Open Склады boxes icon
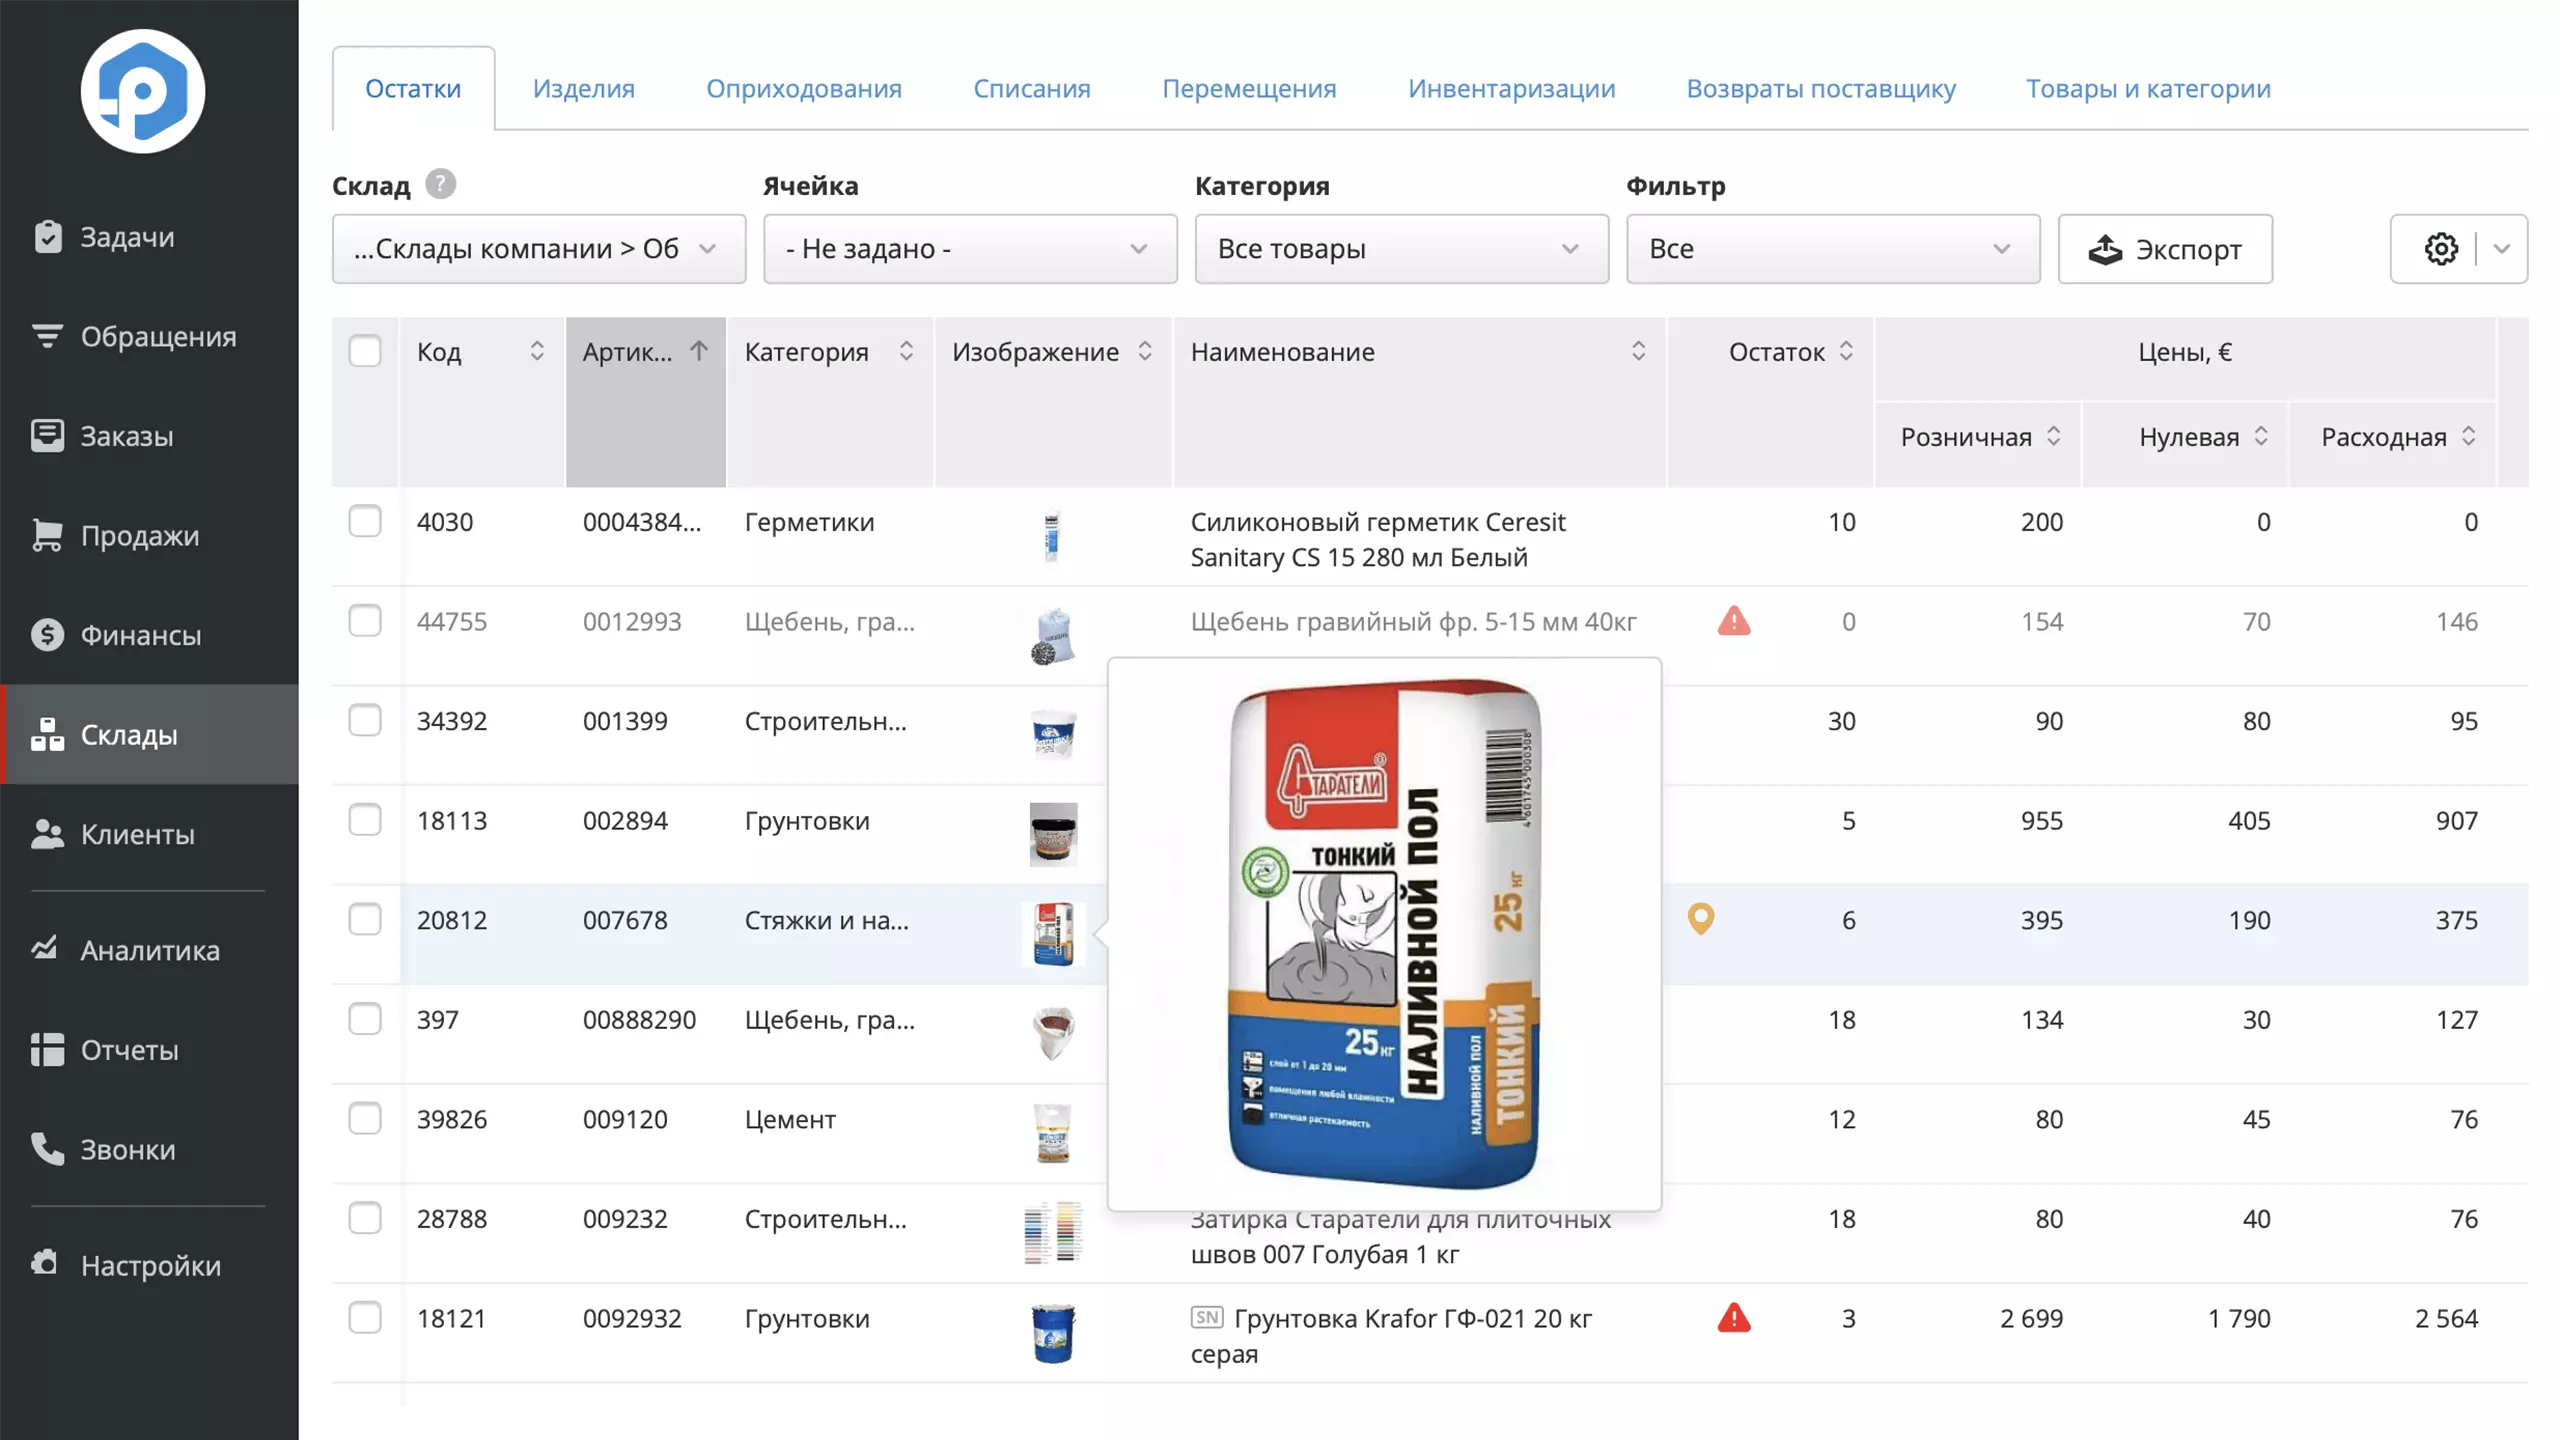The image size is (2560, 1440). coord(47,734)
